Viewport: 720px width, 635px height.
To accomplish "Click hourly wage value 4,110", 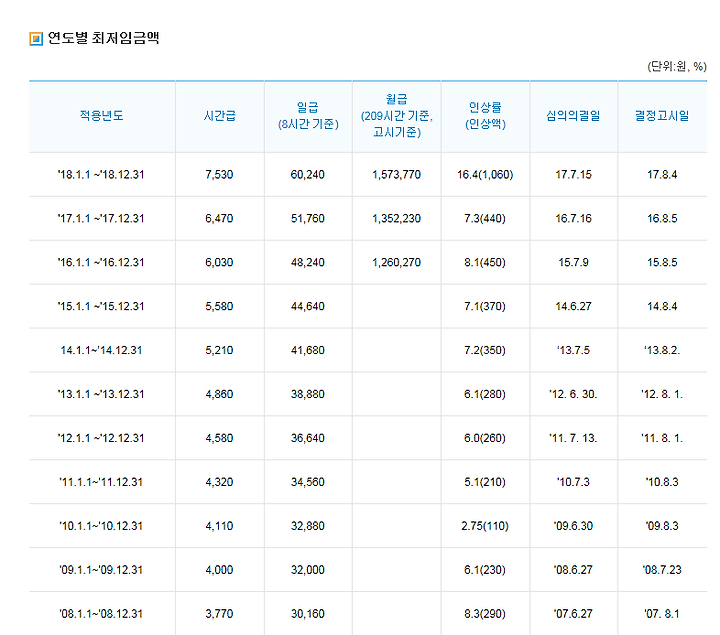I will [219, 526].
